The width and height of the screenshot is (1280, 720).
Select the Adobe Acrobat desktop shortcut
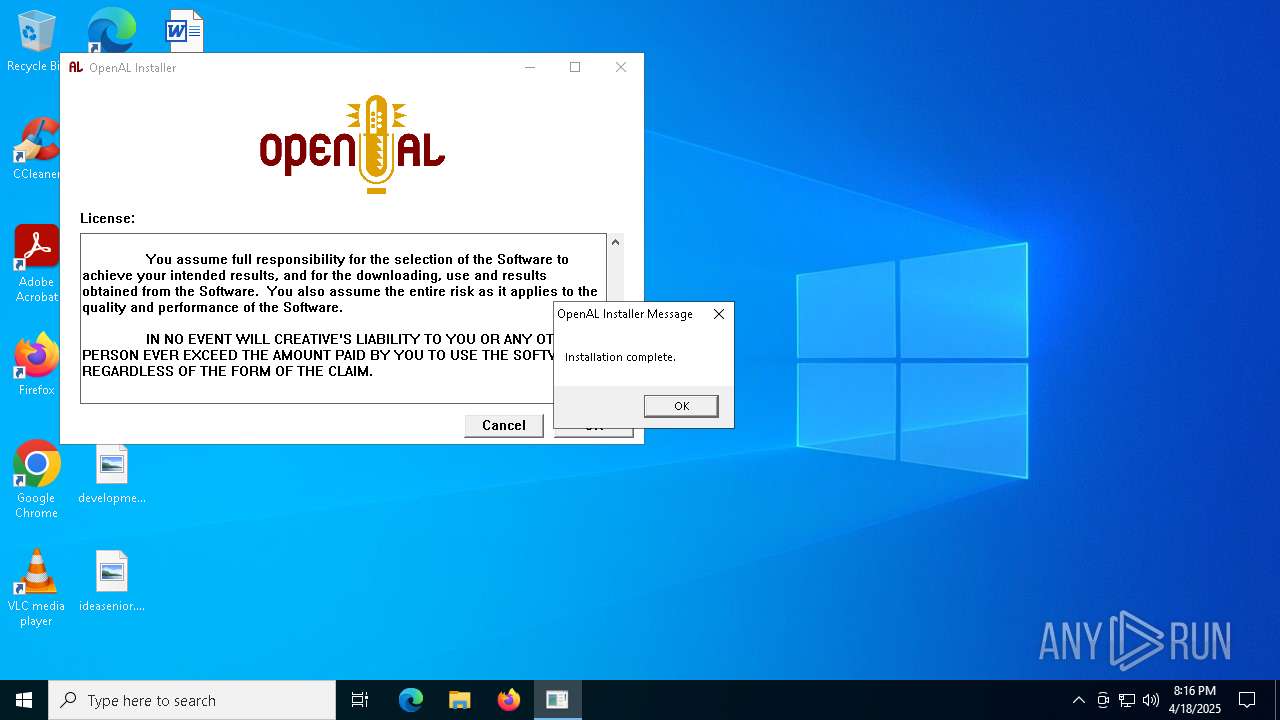click(36, 264)
